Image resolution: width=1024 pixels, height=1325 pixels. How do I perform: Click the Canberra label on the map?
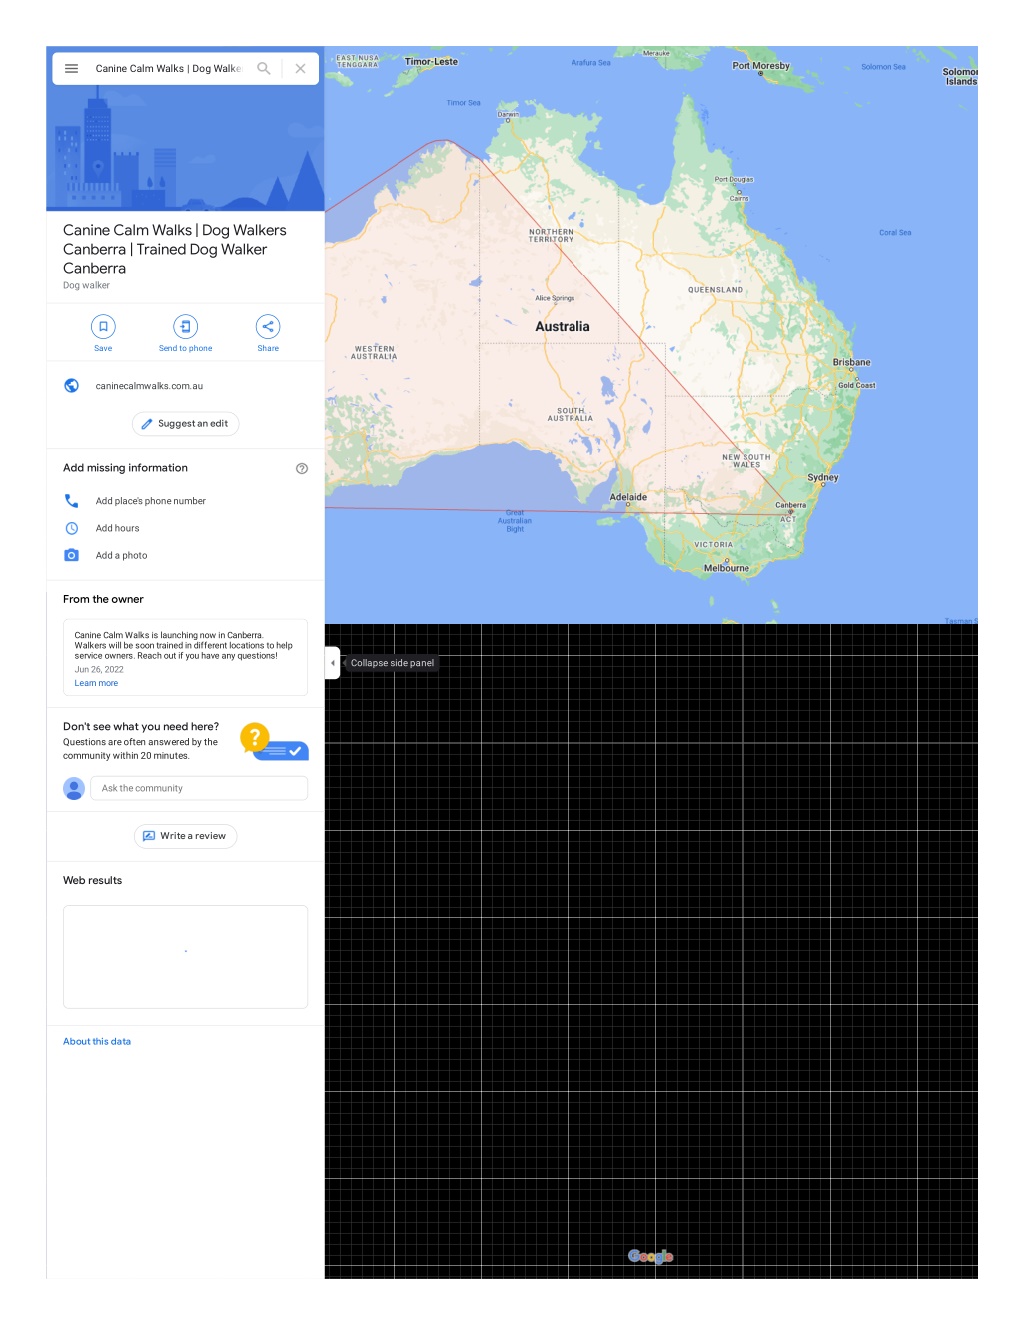point(790,505)
